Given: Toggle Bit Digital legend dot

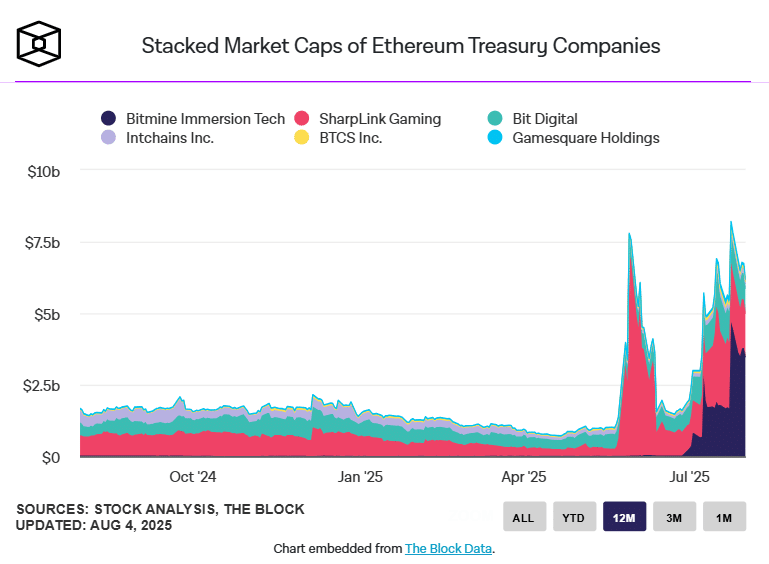Looking at the screenshot, I should click(x=495, y=119).
